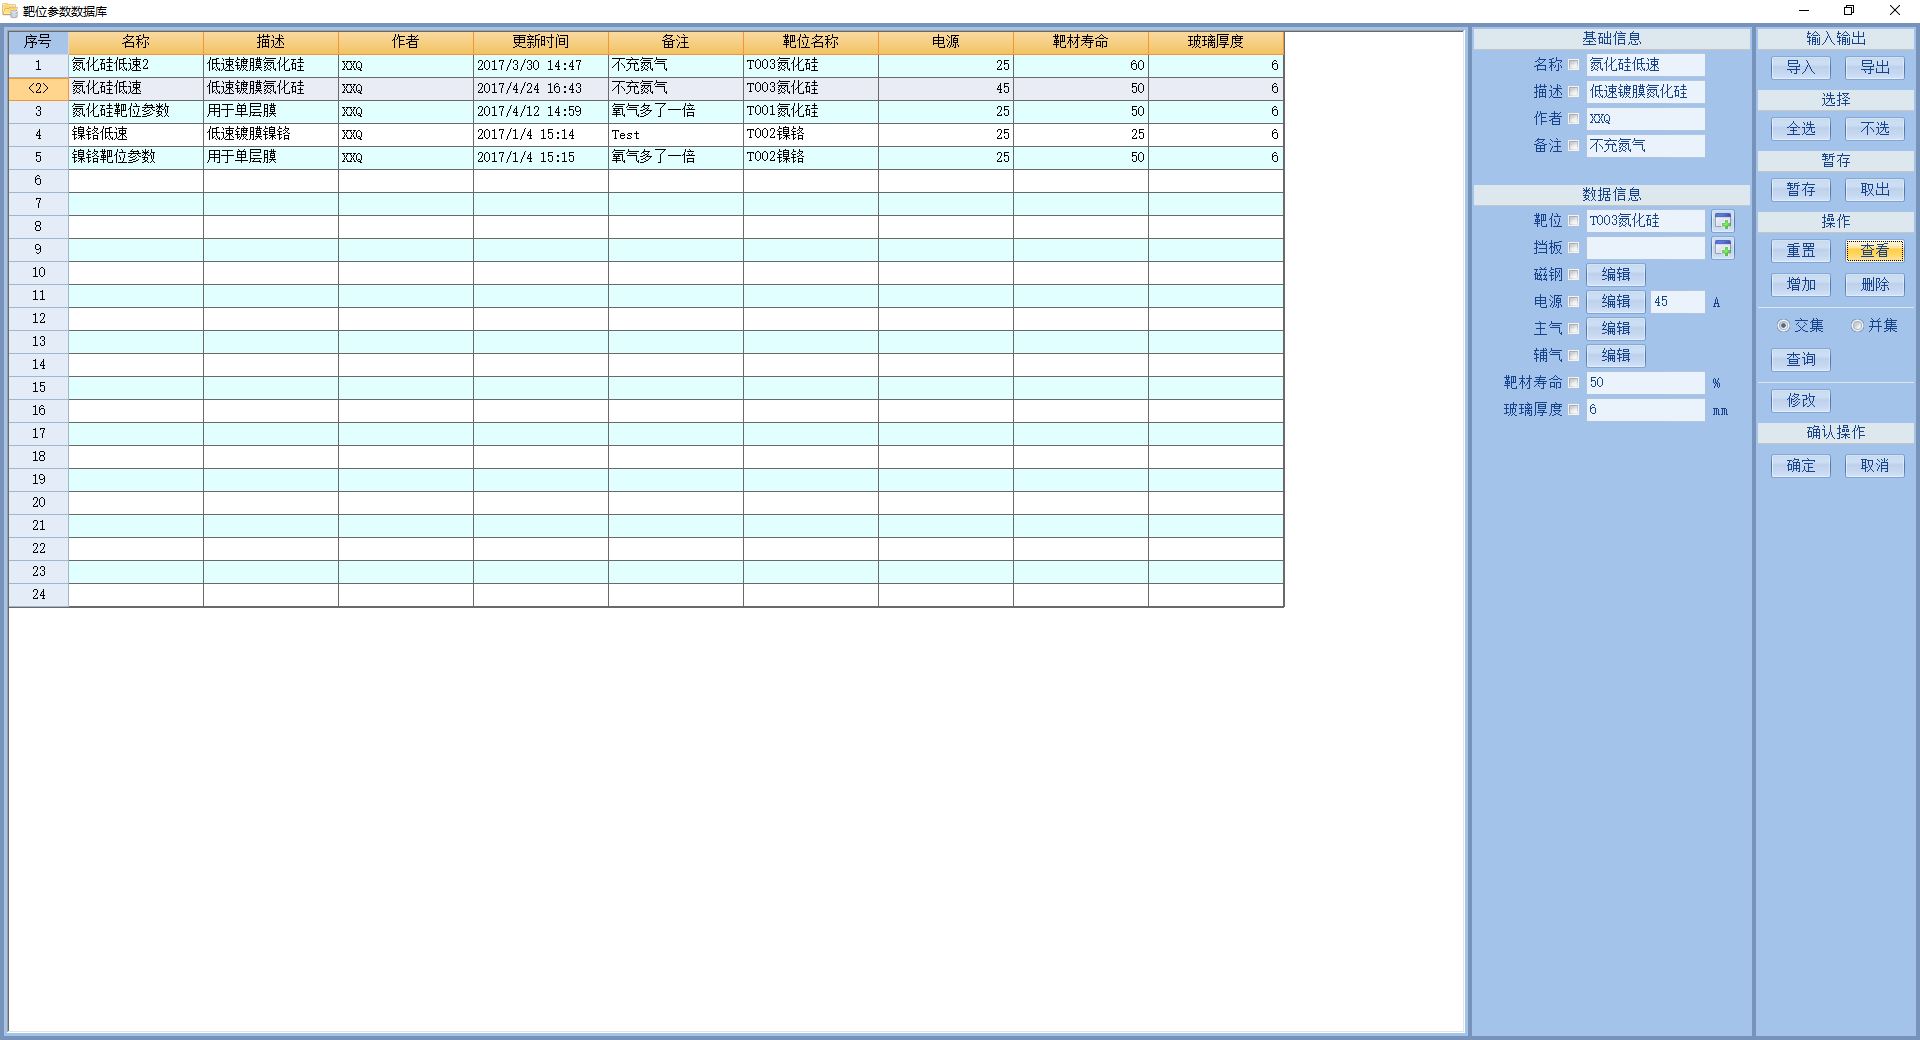The width and height of the screenshot is (1920, 1040).
Task: Click timestamp cell 2017/4/24 16:43
Action: (x=541, y=88)
